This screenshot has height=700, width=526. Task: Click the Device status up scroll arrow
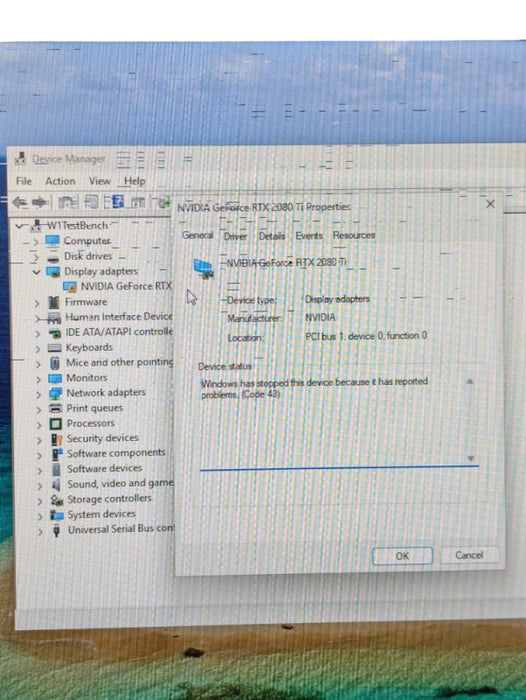pos(470,382)
